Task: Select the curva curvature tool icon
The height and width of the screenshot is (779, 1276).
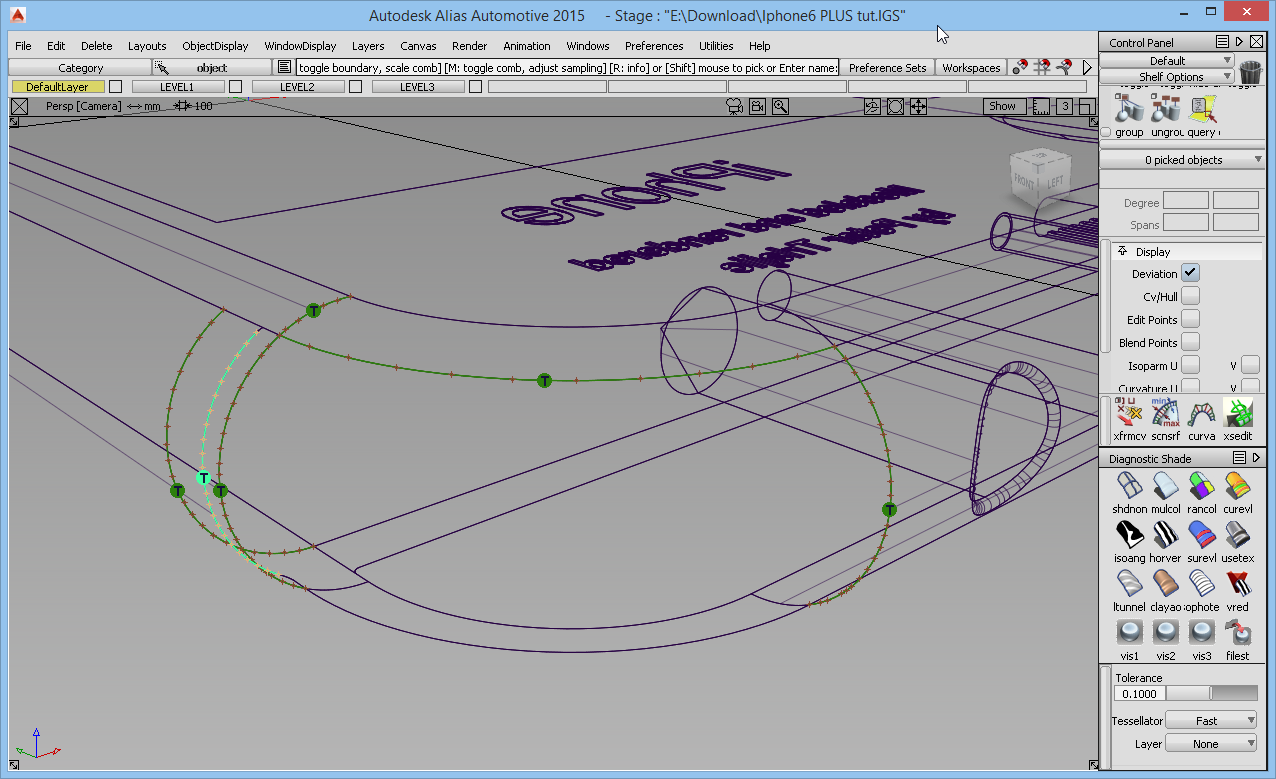Action: coord(1202,413)
